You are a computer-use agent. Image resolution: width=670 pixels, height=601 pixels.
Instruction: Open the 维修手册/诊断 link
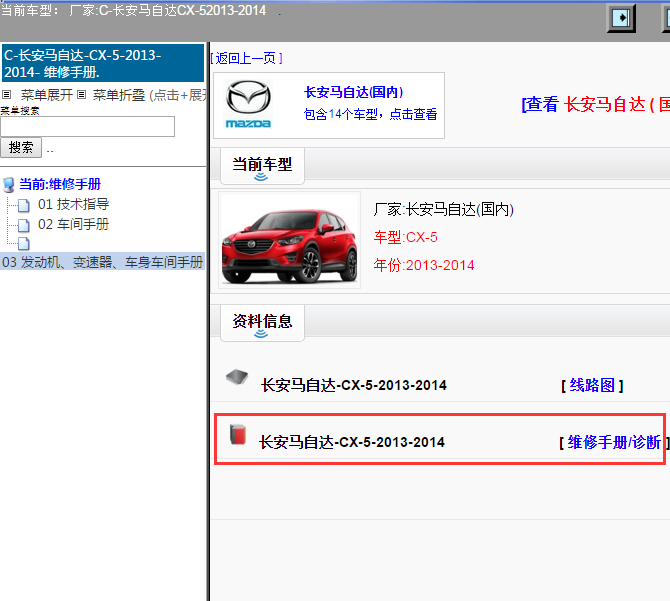tap(614, 442)
